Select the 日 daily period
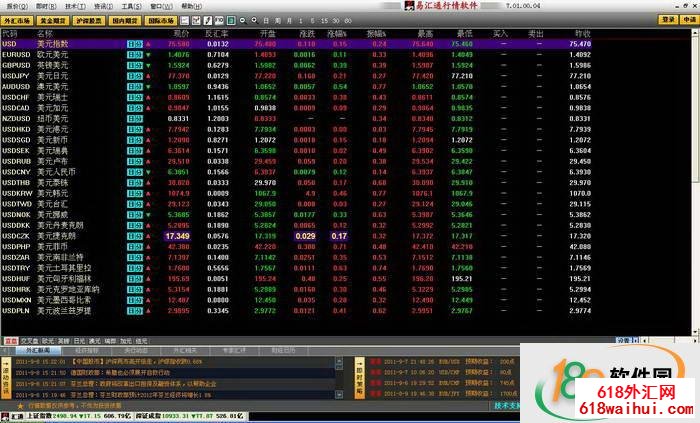This screenshot has height=423, width=700. 266,21
